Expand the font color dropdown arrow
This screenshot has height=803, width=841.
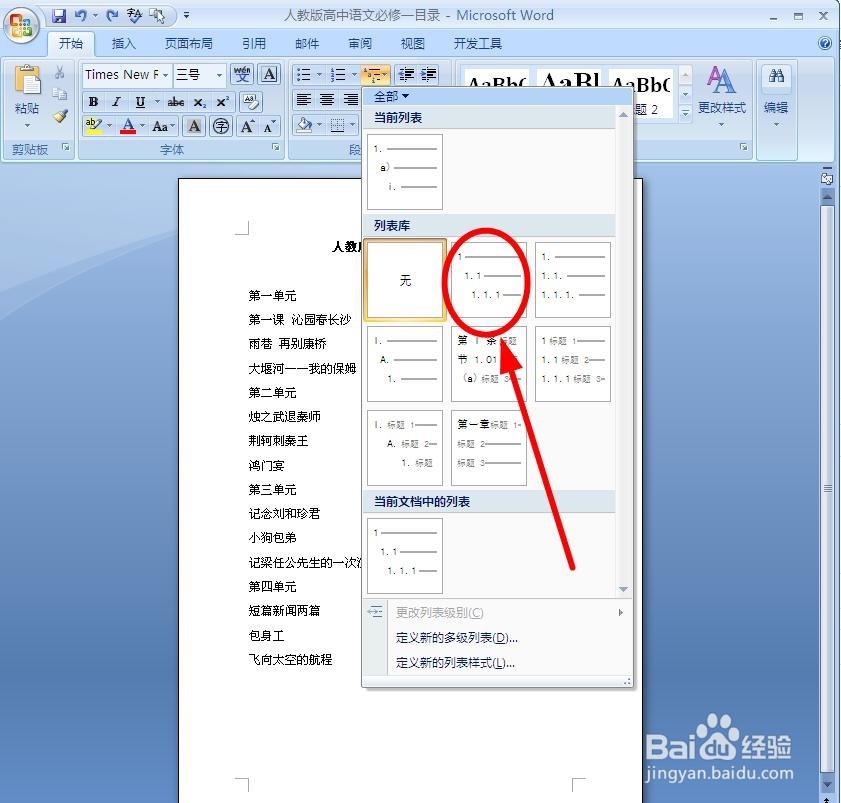pos(142,126)
